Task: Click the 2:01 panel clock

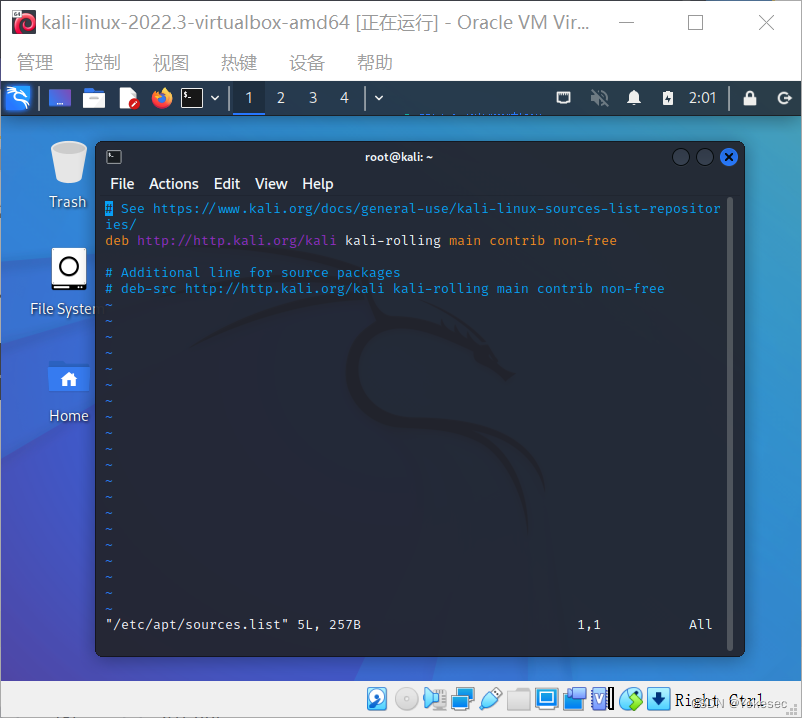Action: (x=702, y=98)
